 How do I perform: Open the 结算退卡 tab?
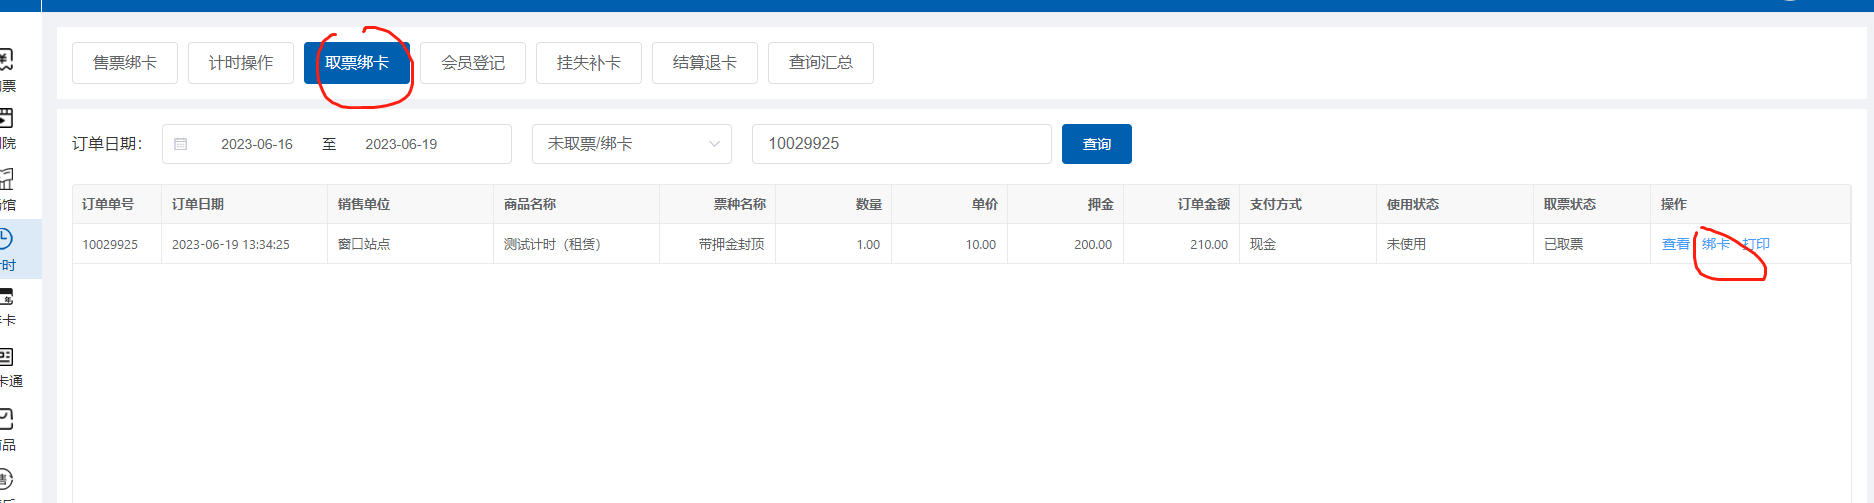pyautogui.click(x=705, y=63)
